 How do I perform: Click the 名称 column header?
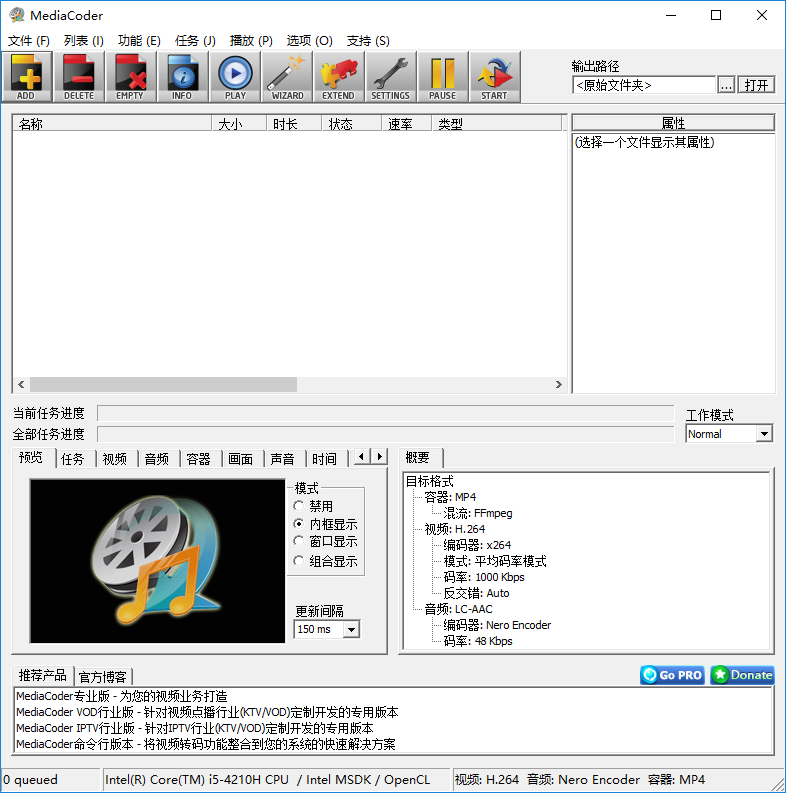112,124
